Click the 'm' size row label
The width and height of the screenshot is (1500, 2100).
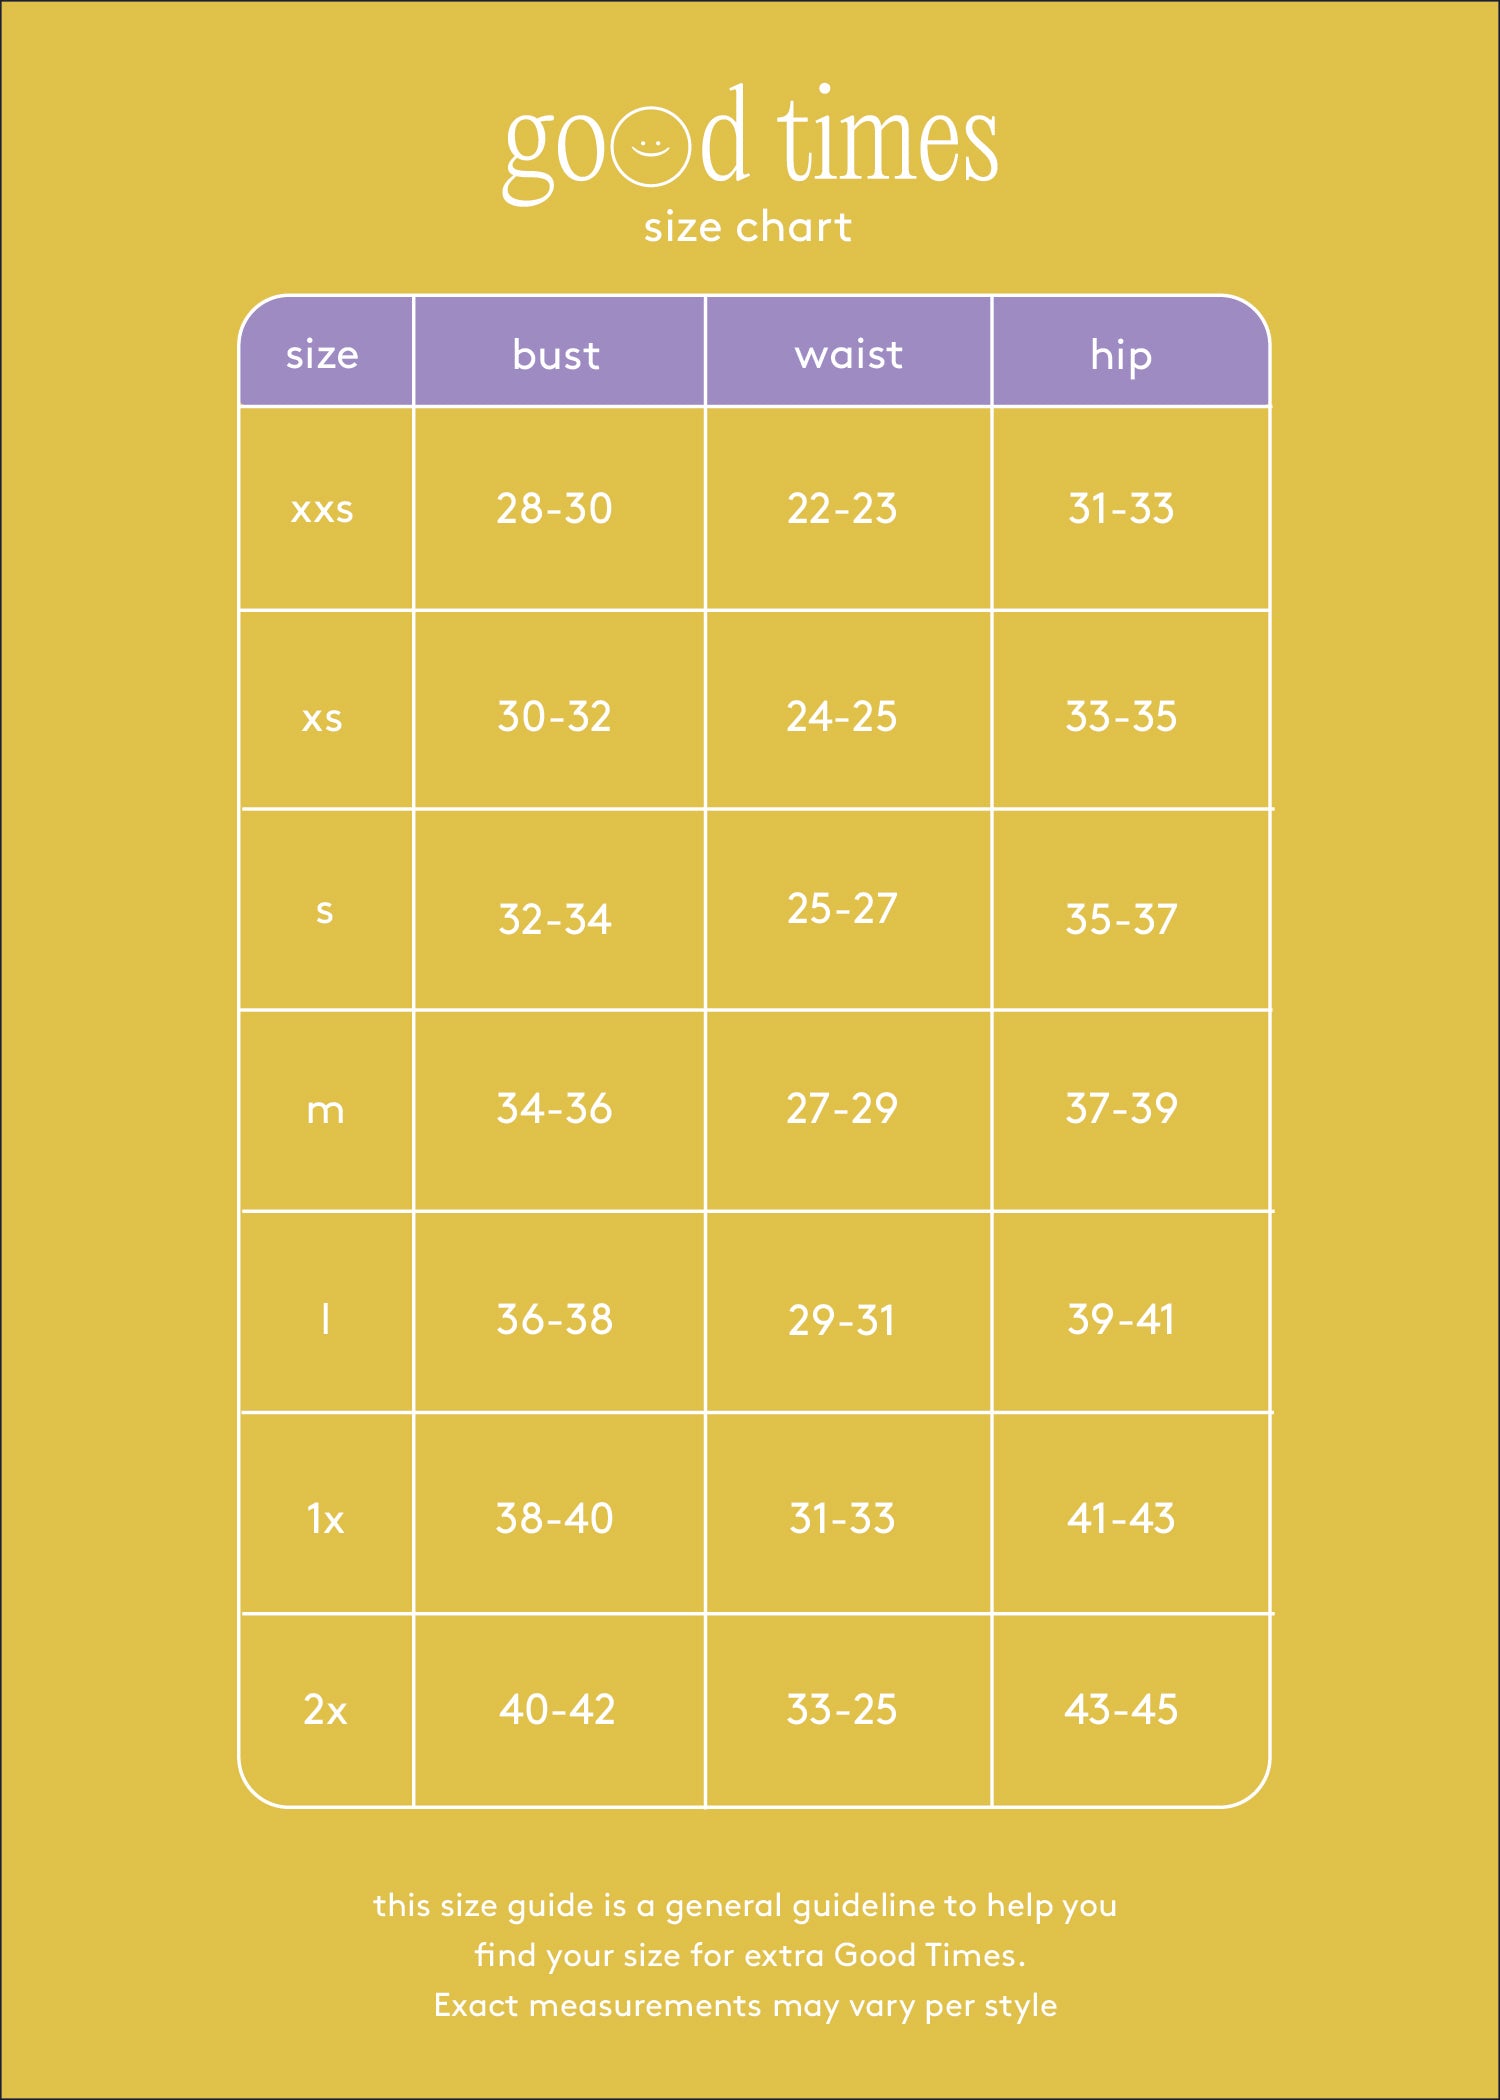click(325, 1111)
